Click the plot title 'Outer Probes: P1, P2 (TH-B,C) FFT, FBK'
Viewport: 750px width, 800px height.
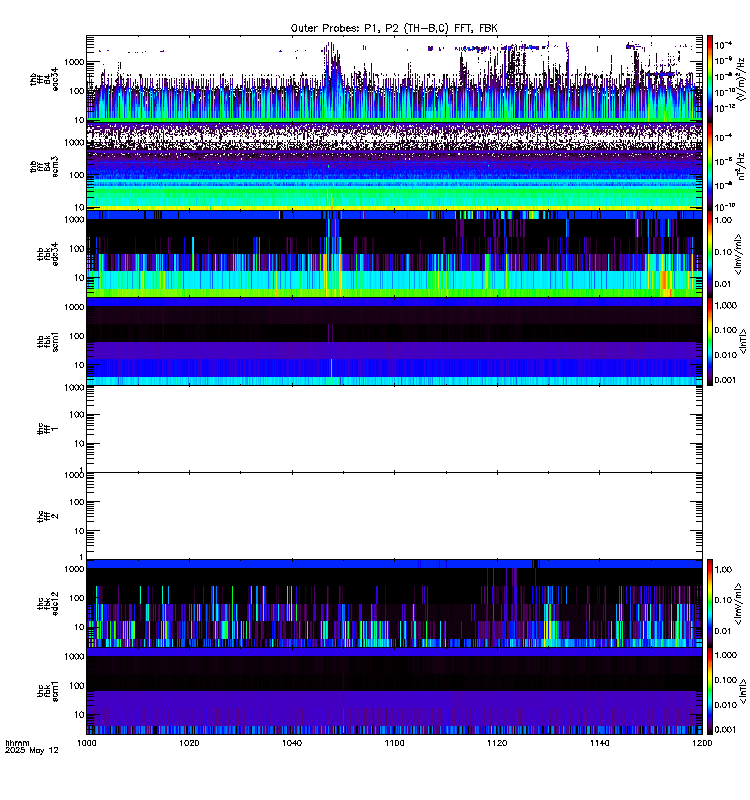click(x=394, y=29)
